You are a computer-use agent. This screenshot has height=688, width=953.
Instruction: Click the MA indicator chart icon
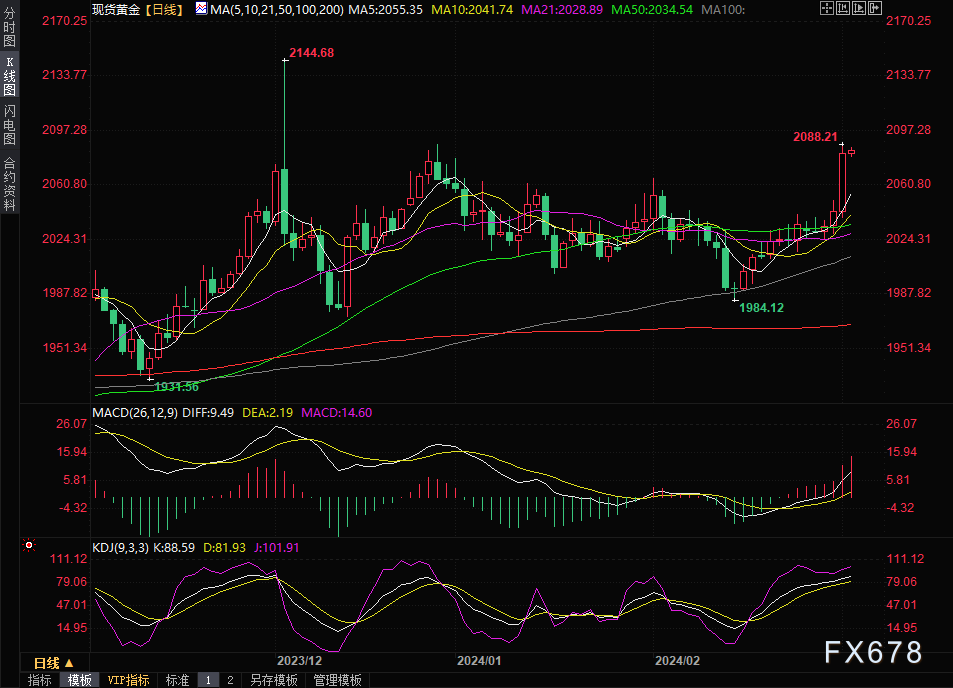202,8
